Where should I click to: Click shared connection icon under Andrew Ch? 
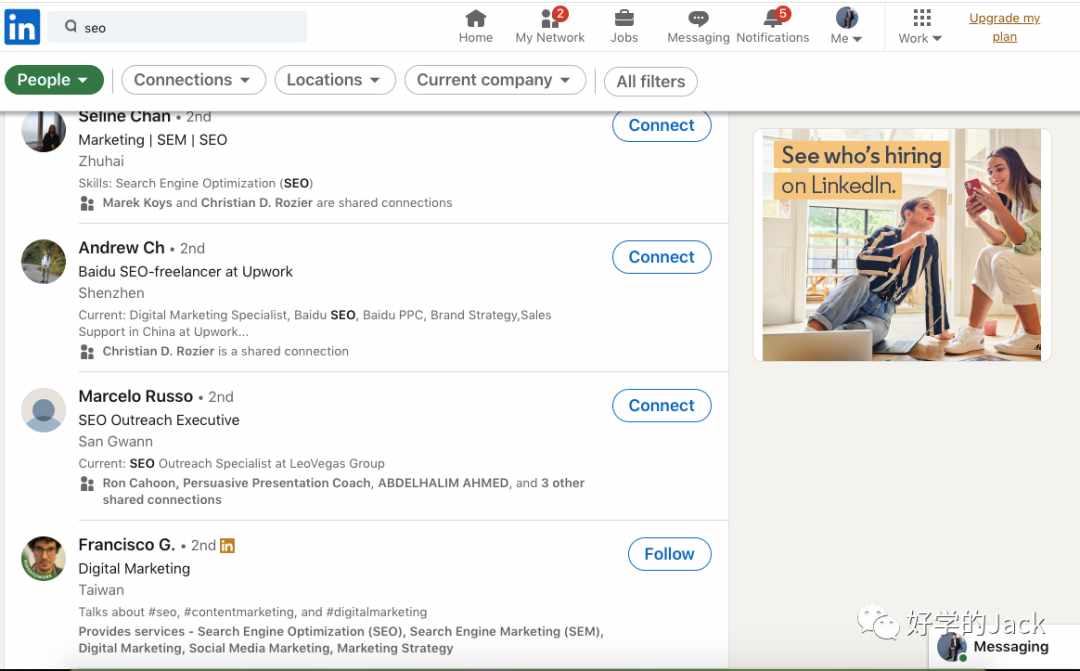click(87, 352)
